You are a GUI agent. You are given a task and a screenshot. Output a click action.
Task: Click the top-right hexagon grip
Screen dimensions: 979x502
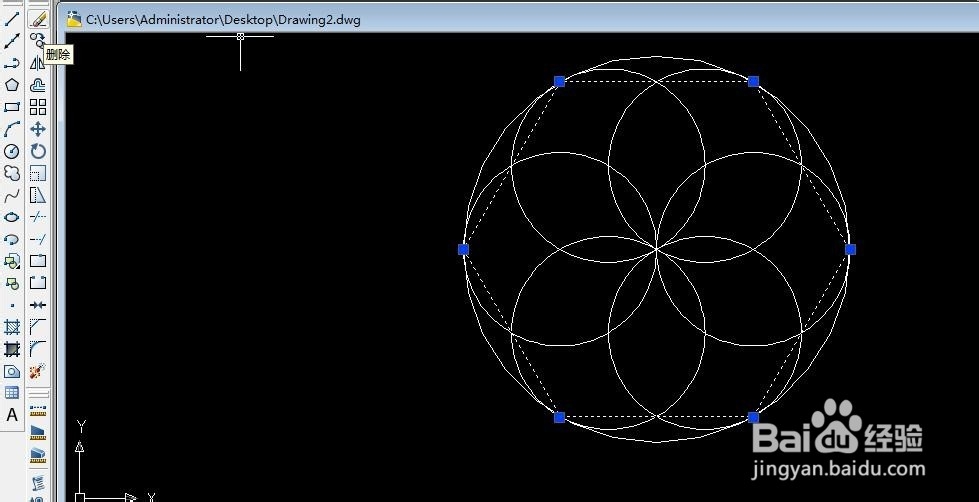tap(754, 81)
